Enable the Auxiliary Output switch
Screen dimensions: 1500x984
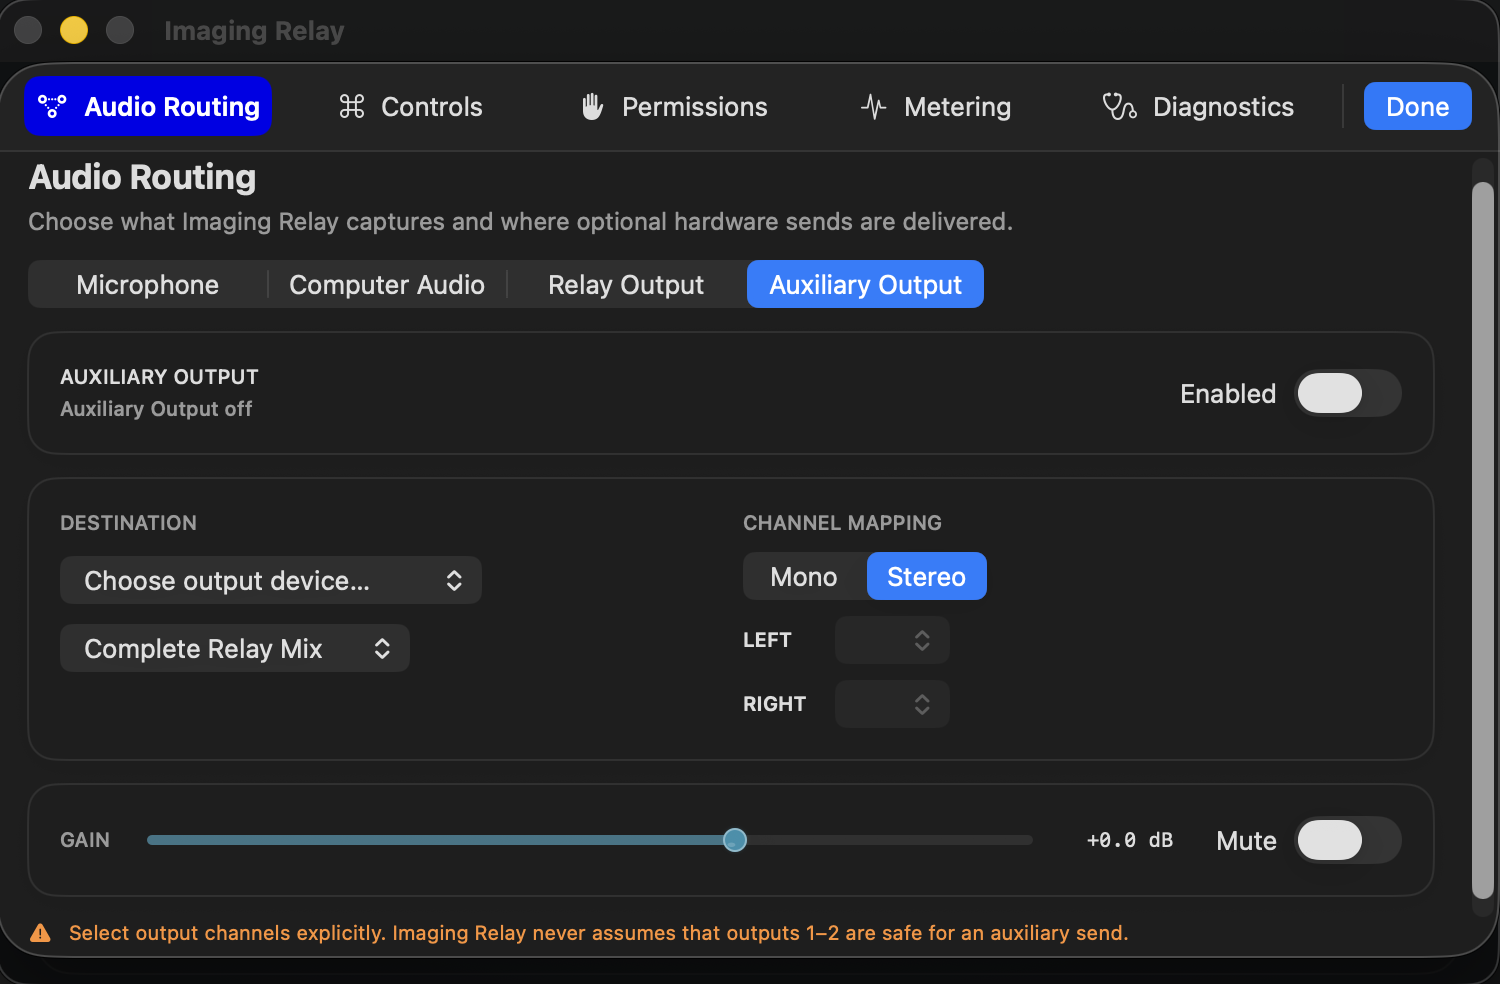pyautogui.click(x=1348, y=393)
